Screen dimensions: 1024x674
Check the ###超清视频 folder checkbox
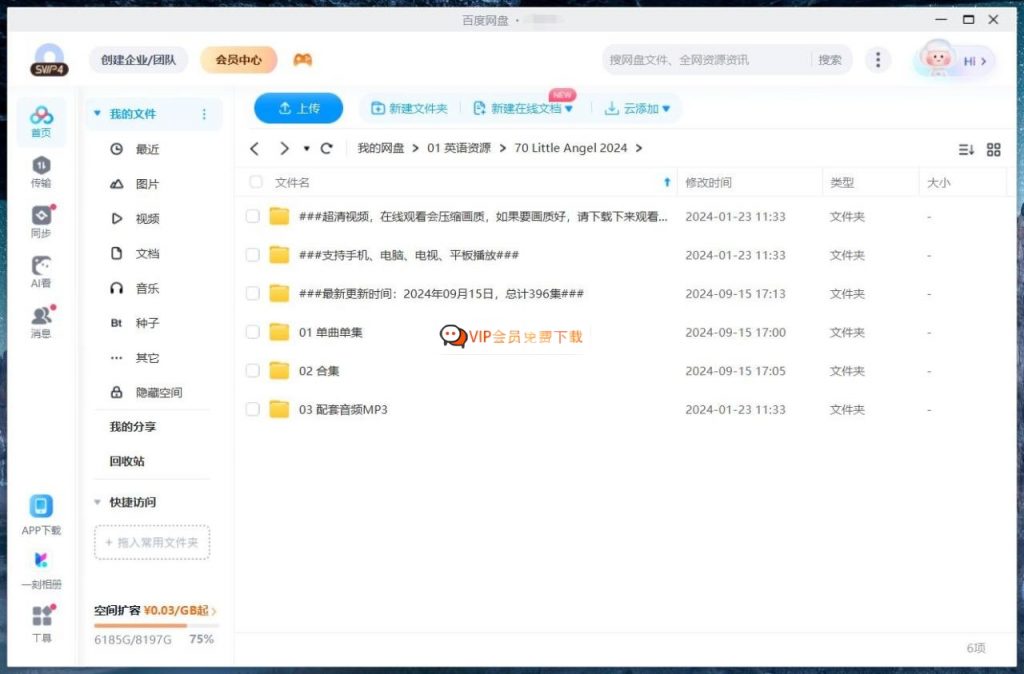pos(253,216)
